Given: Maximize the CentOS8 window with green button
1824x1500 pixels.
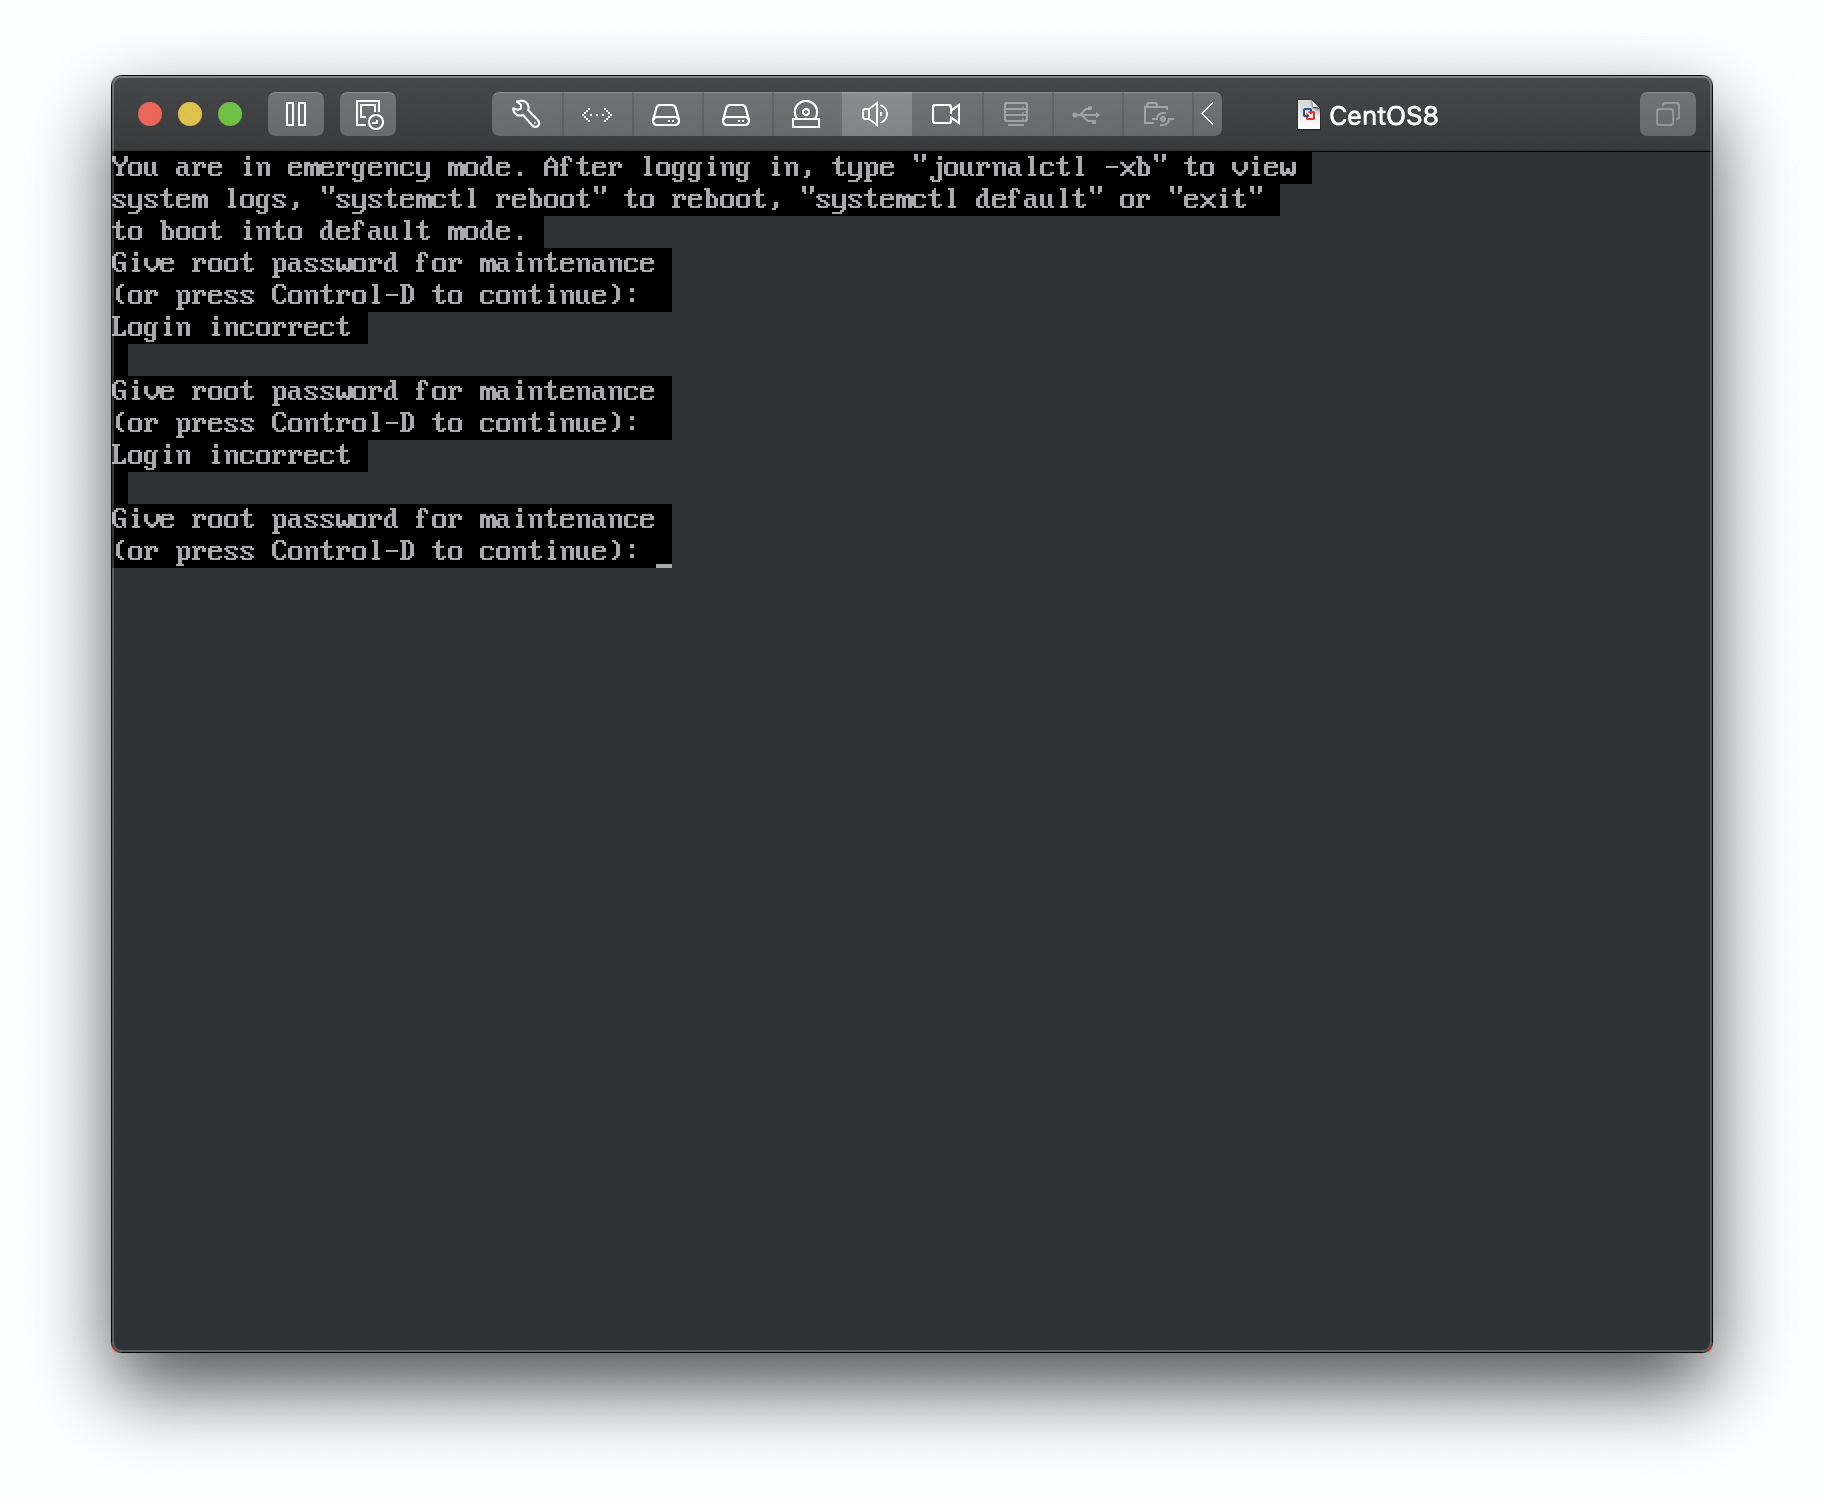Looking at the screenshot, I should (x=230, y=114).
